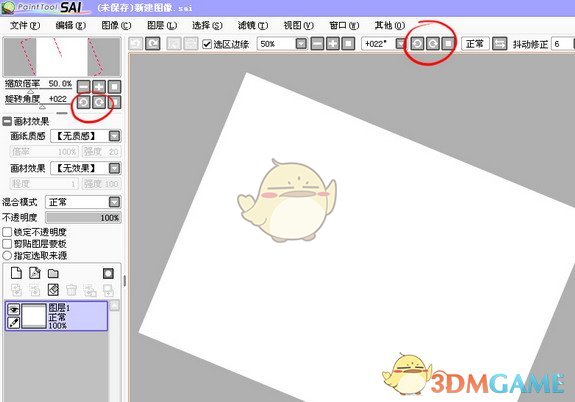Screen dimensions: 575x402
Task: Reset zoom in navigator panel
Action: [x=114, y=87]
